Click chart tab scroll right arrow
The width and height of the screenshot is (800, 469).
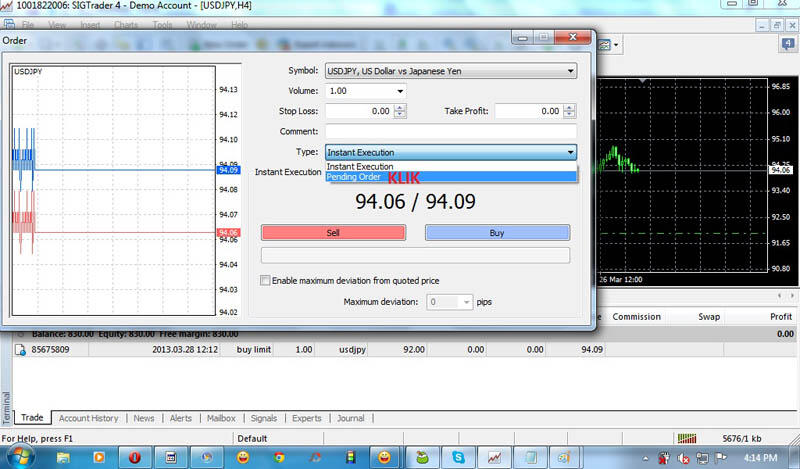click(792, 295)
